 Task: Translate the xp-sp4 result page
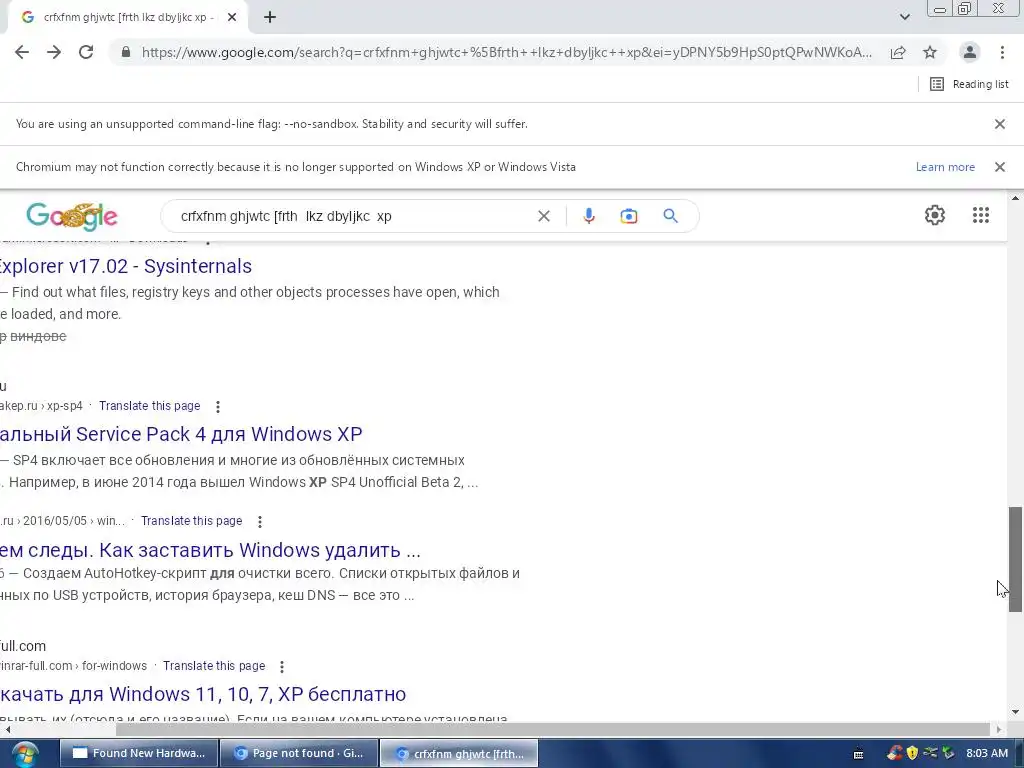(150, 406)
